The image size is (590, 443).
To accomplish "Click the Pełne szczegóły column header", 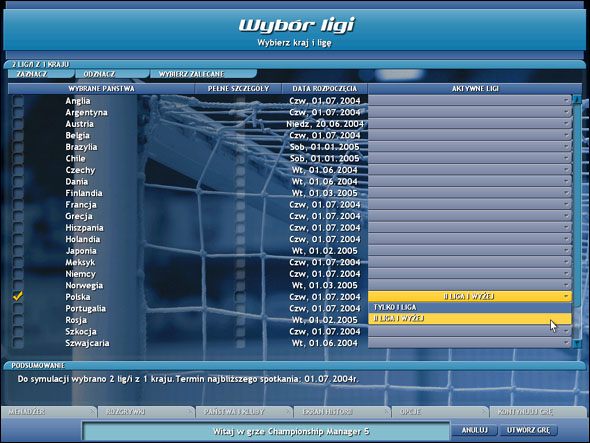I will click(238, 89).
